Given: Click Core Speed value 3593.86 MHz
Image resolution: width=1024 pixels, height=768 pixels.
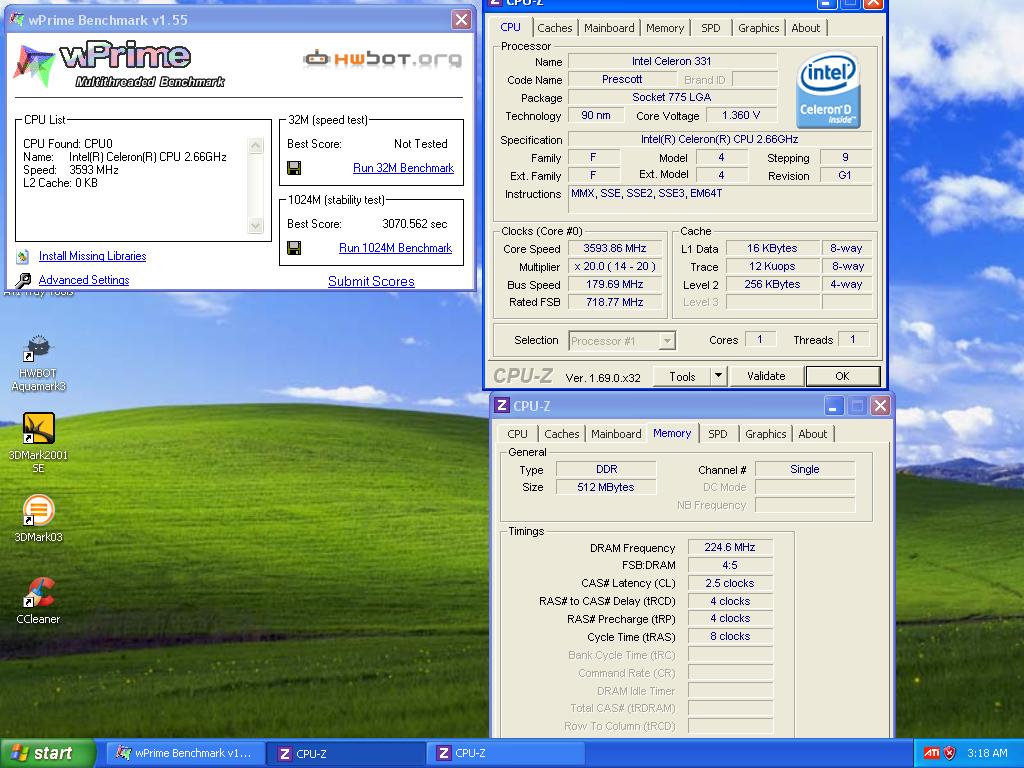Looking at the screenshot, I should pyautogui.click(x=615, y=248).
